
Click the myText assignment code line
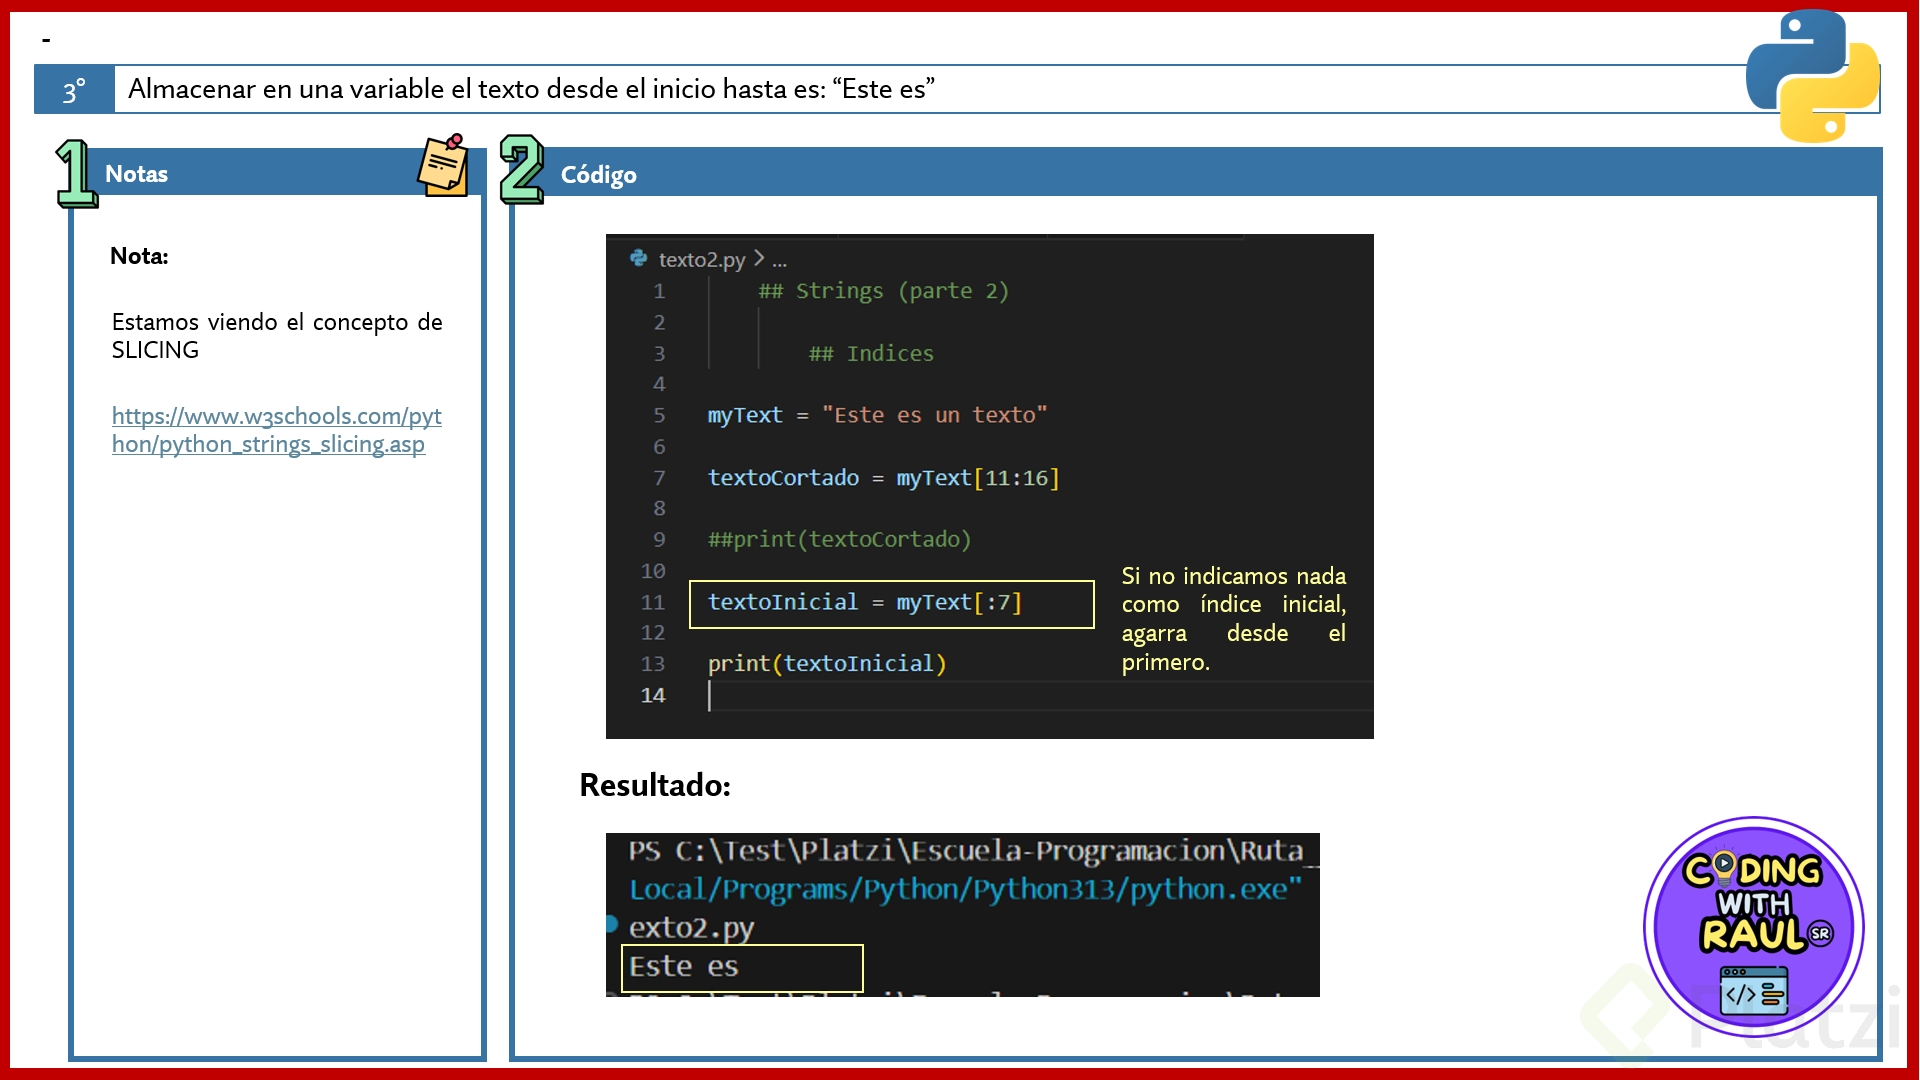tap(876, 415)
